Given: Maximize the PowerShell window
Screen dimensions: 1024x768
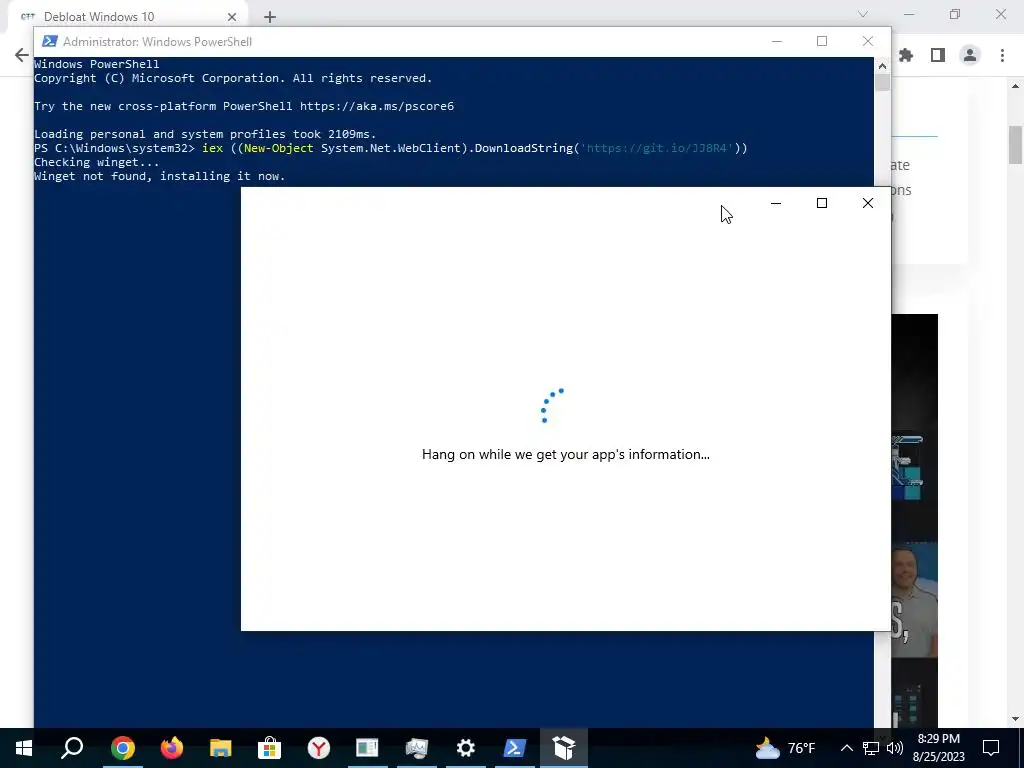Looking at the screenshot, I should tap(822, 41).
